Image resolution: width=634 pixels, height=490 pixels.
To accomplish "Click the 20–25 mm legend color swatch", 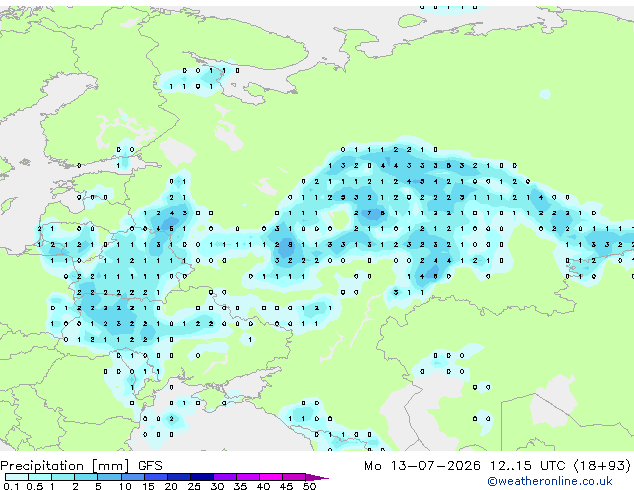I will pyautogui.click(x=179, y=477).
